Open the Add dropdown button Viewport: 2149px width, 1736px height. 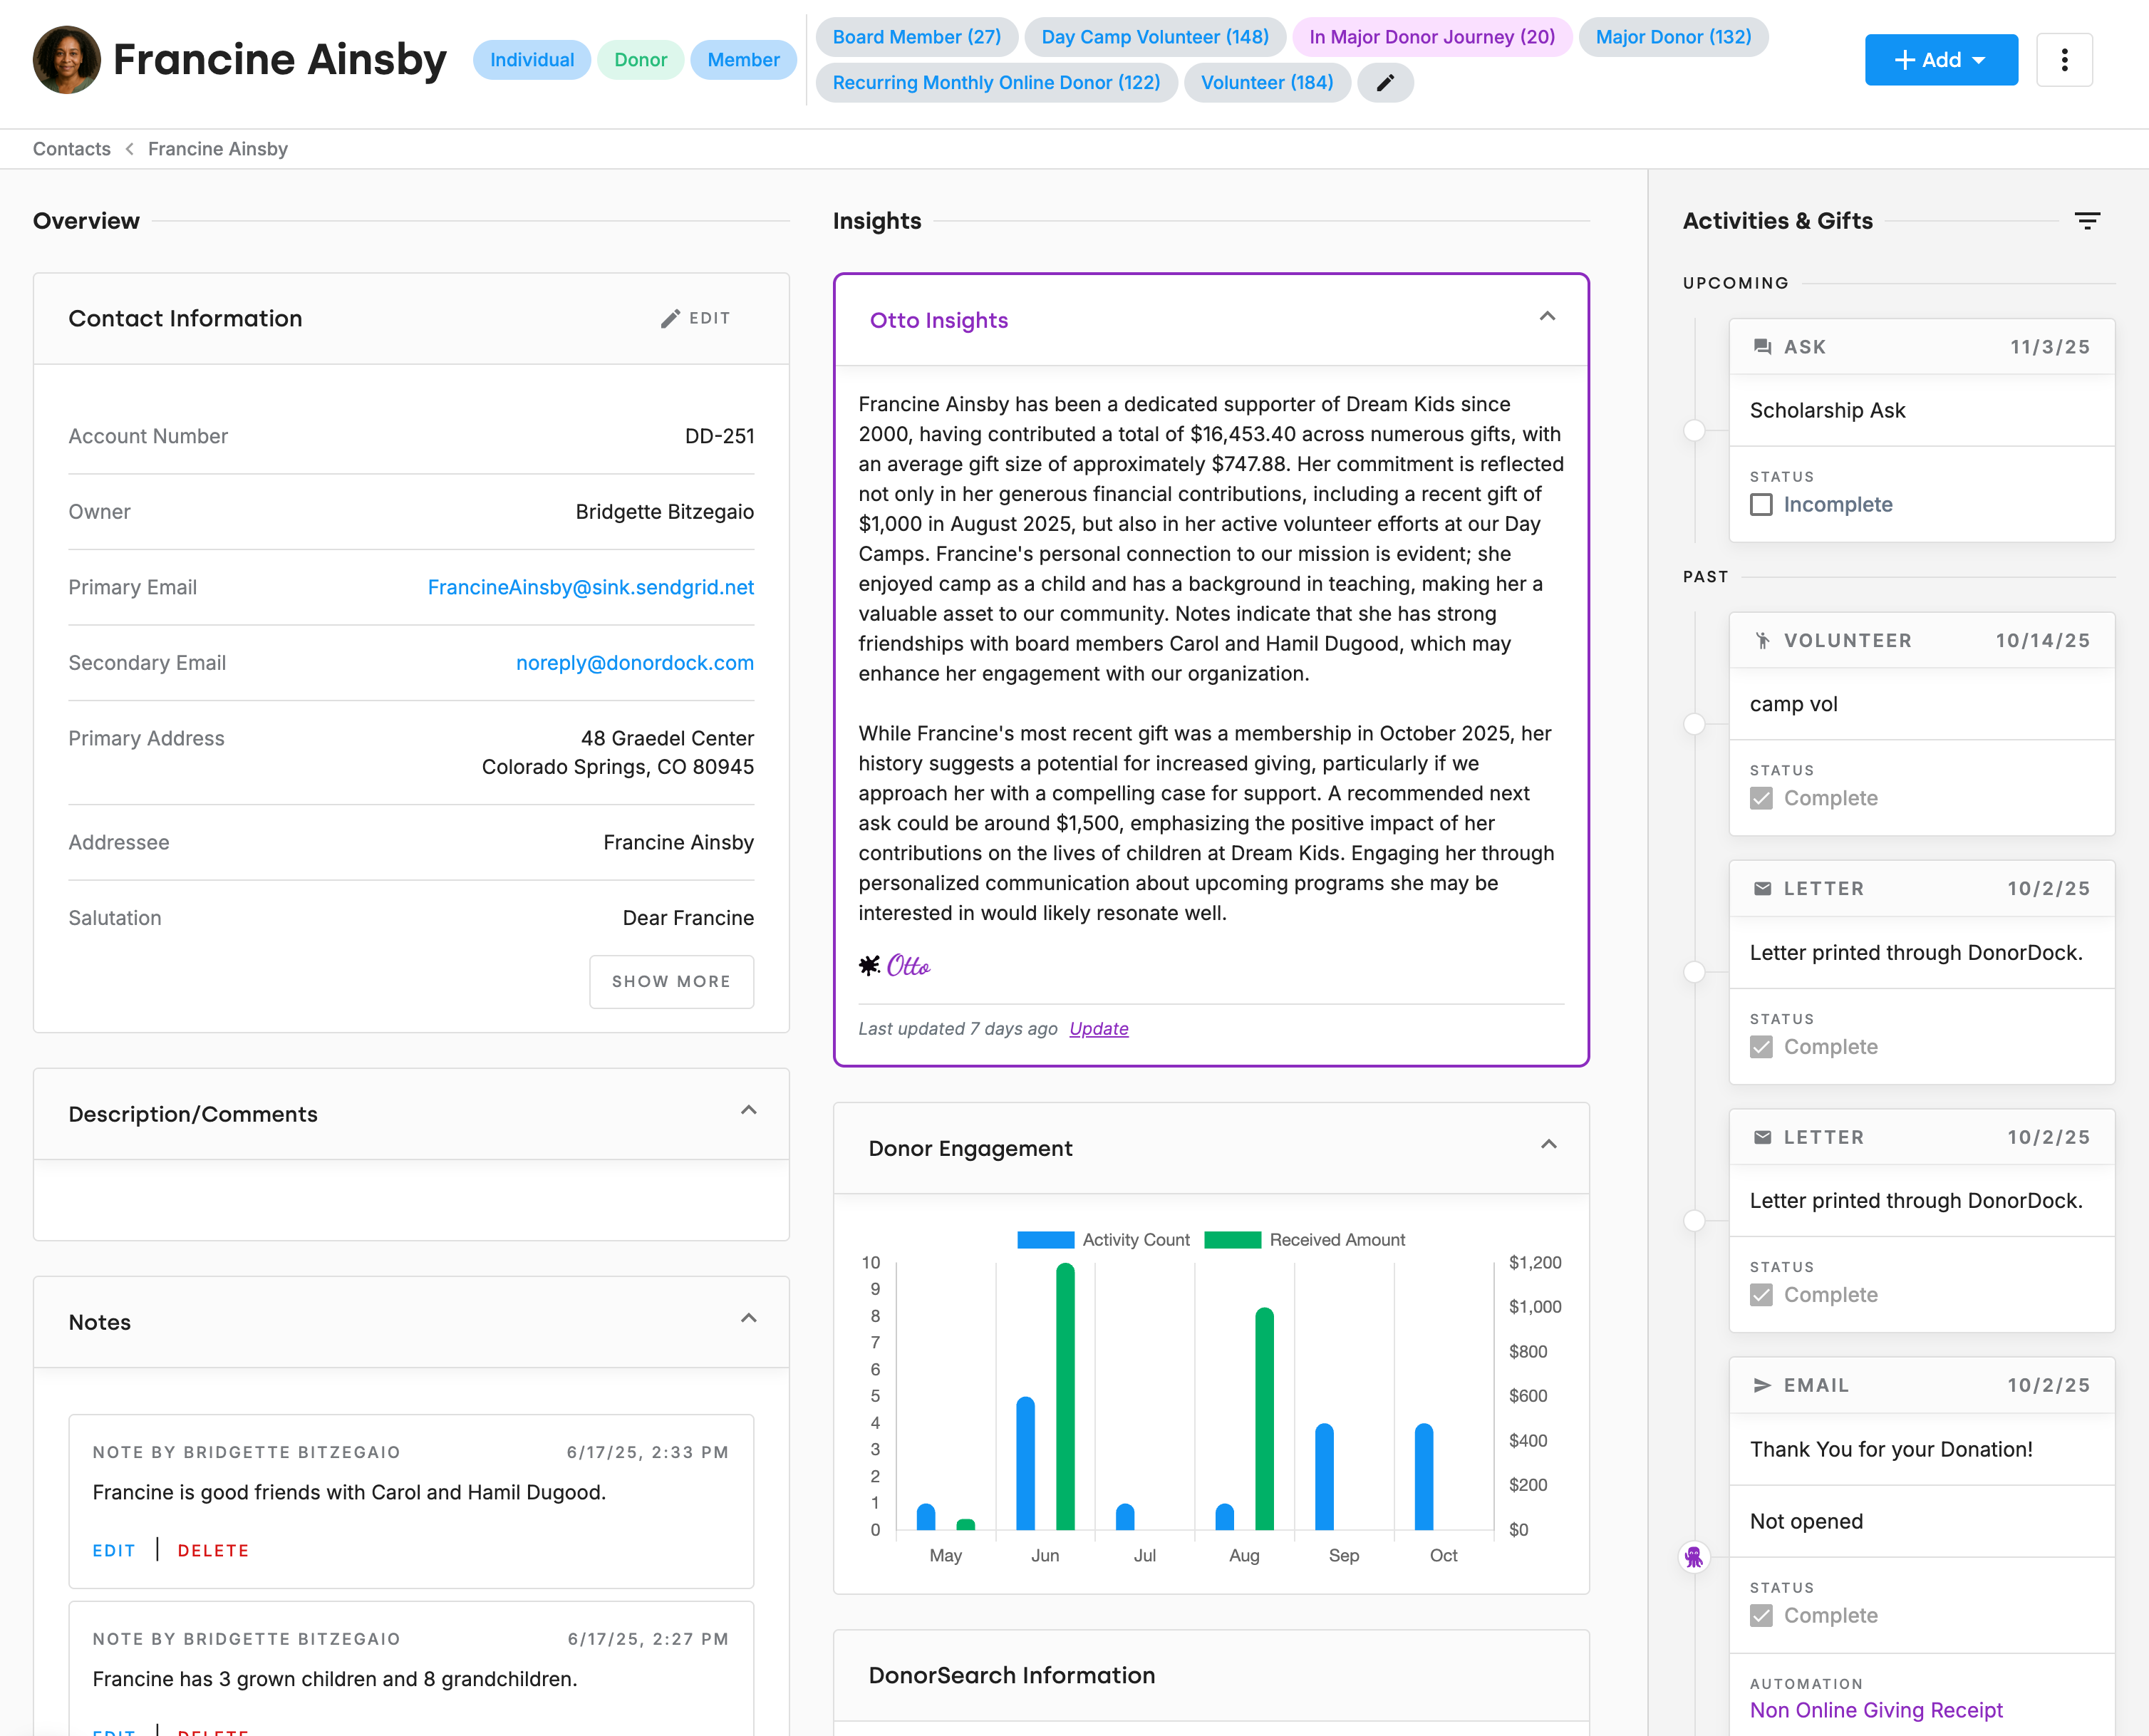1940,60
